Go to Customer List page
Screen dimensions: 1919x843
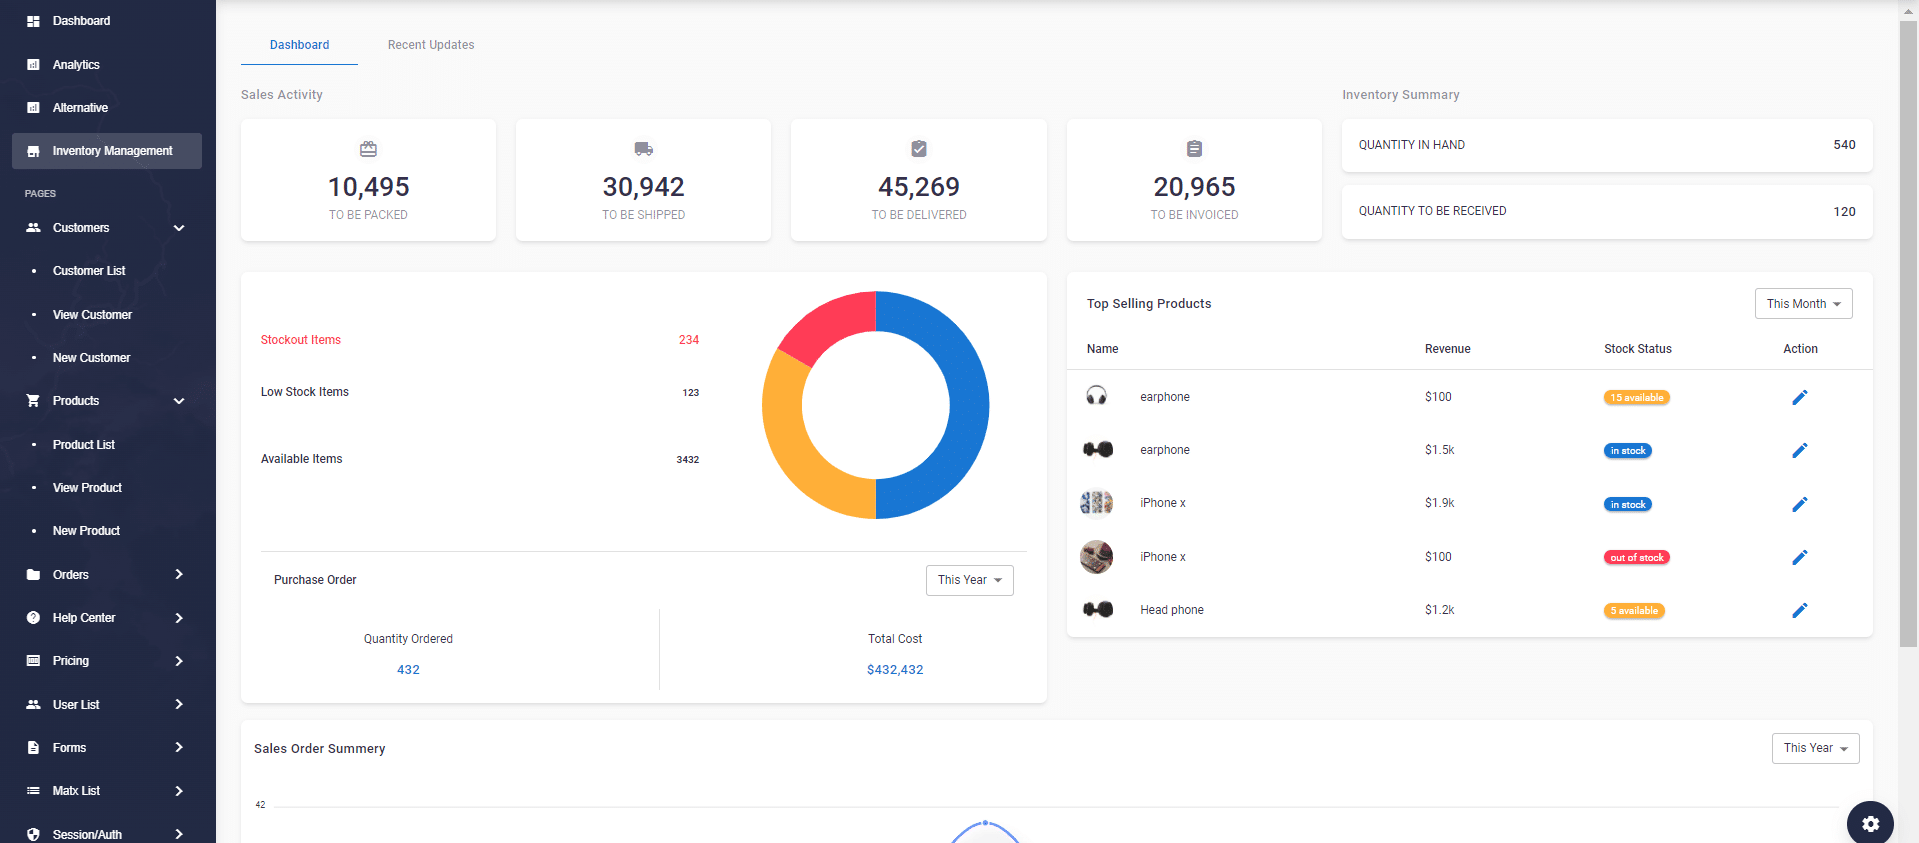point(89,271)
